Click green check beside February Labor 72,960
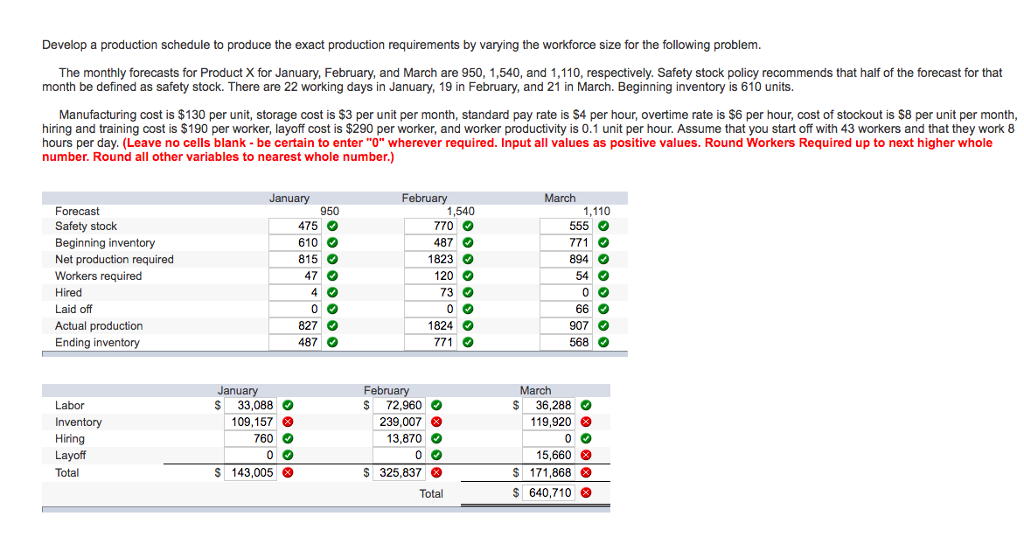Screen dimensions: 1024x558 (x=436, y=405)
